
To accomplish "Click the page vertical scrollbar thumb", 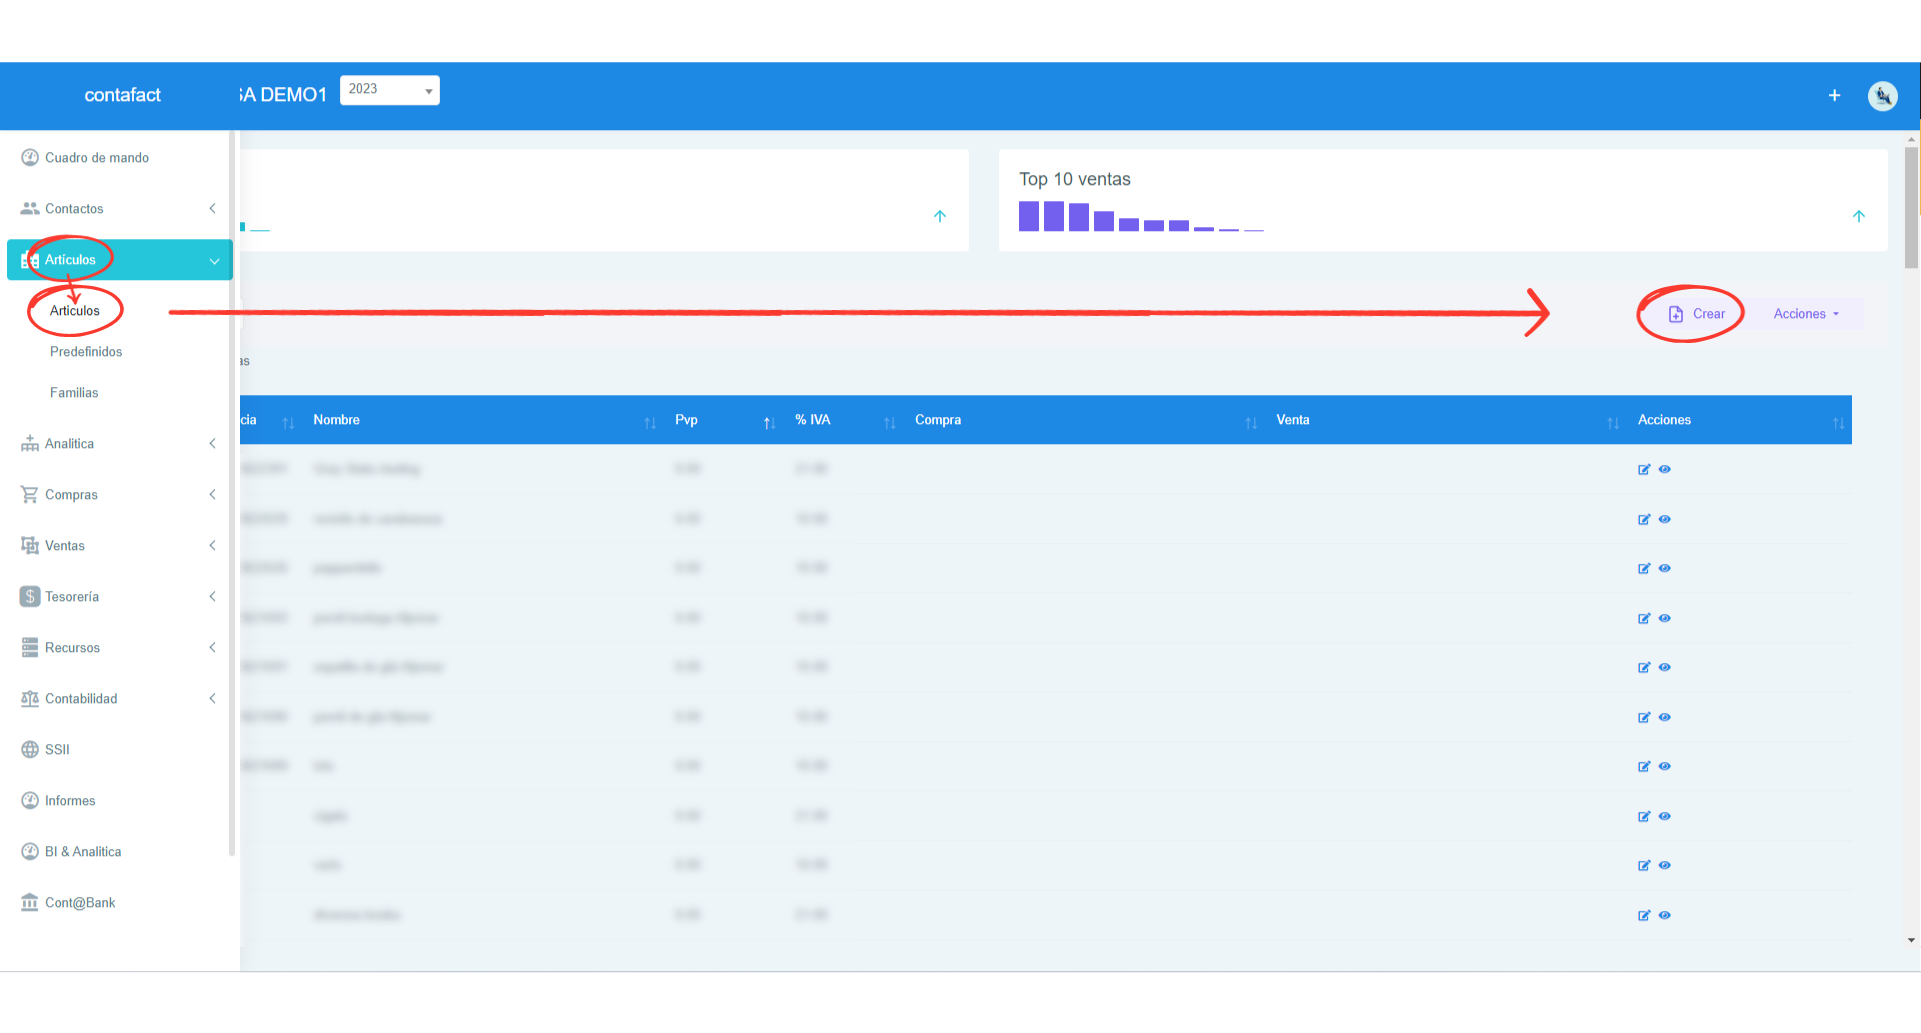I will 1911,208.
